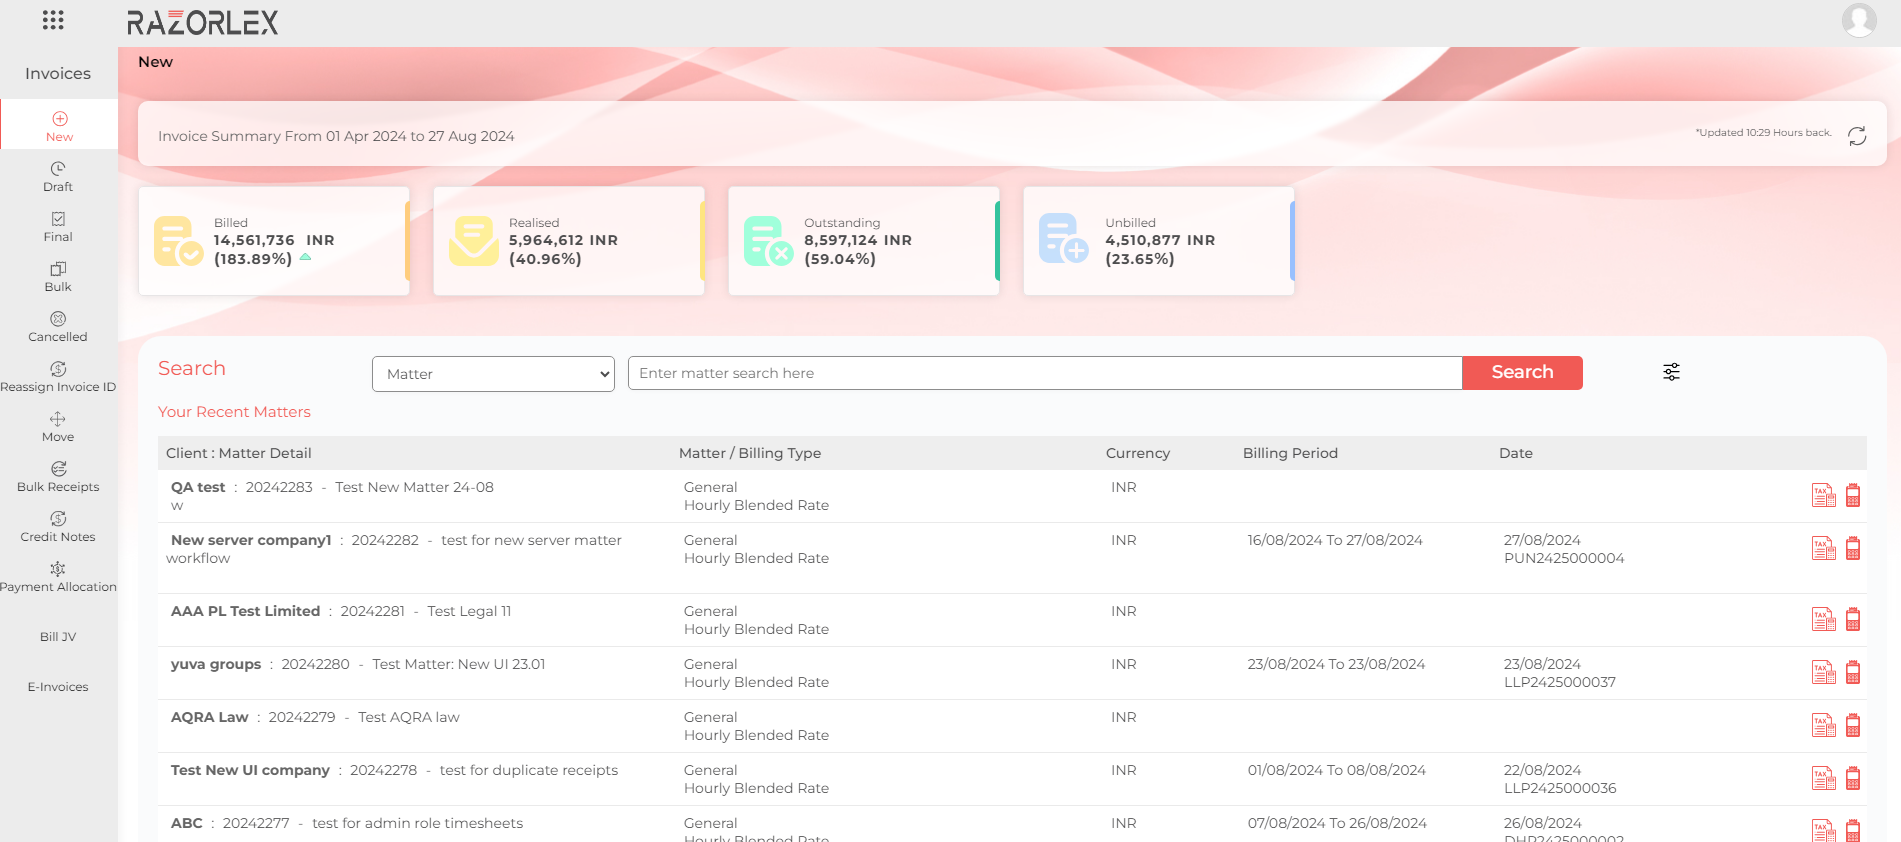Image resolution: width=1901 pixels, height=842 pixels.
Task: Click AQRA Law client name
Action: coord(210,717)
